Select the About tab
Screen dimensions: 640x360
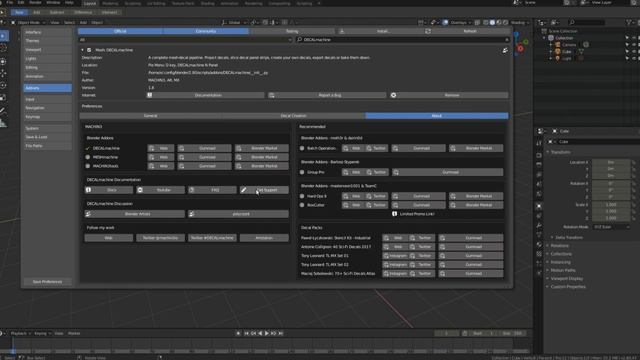point(437,116)
